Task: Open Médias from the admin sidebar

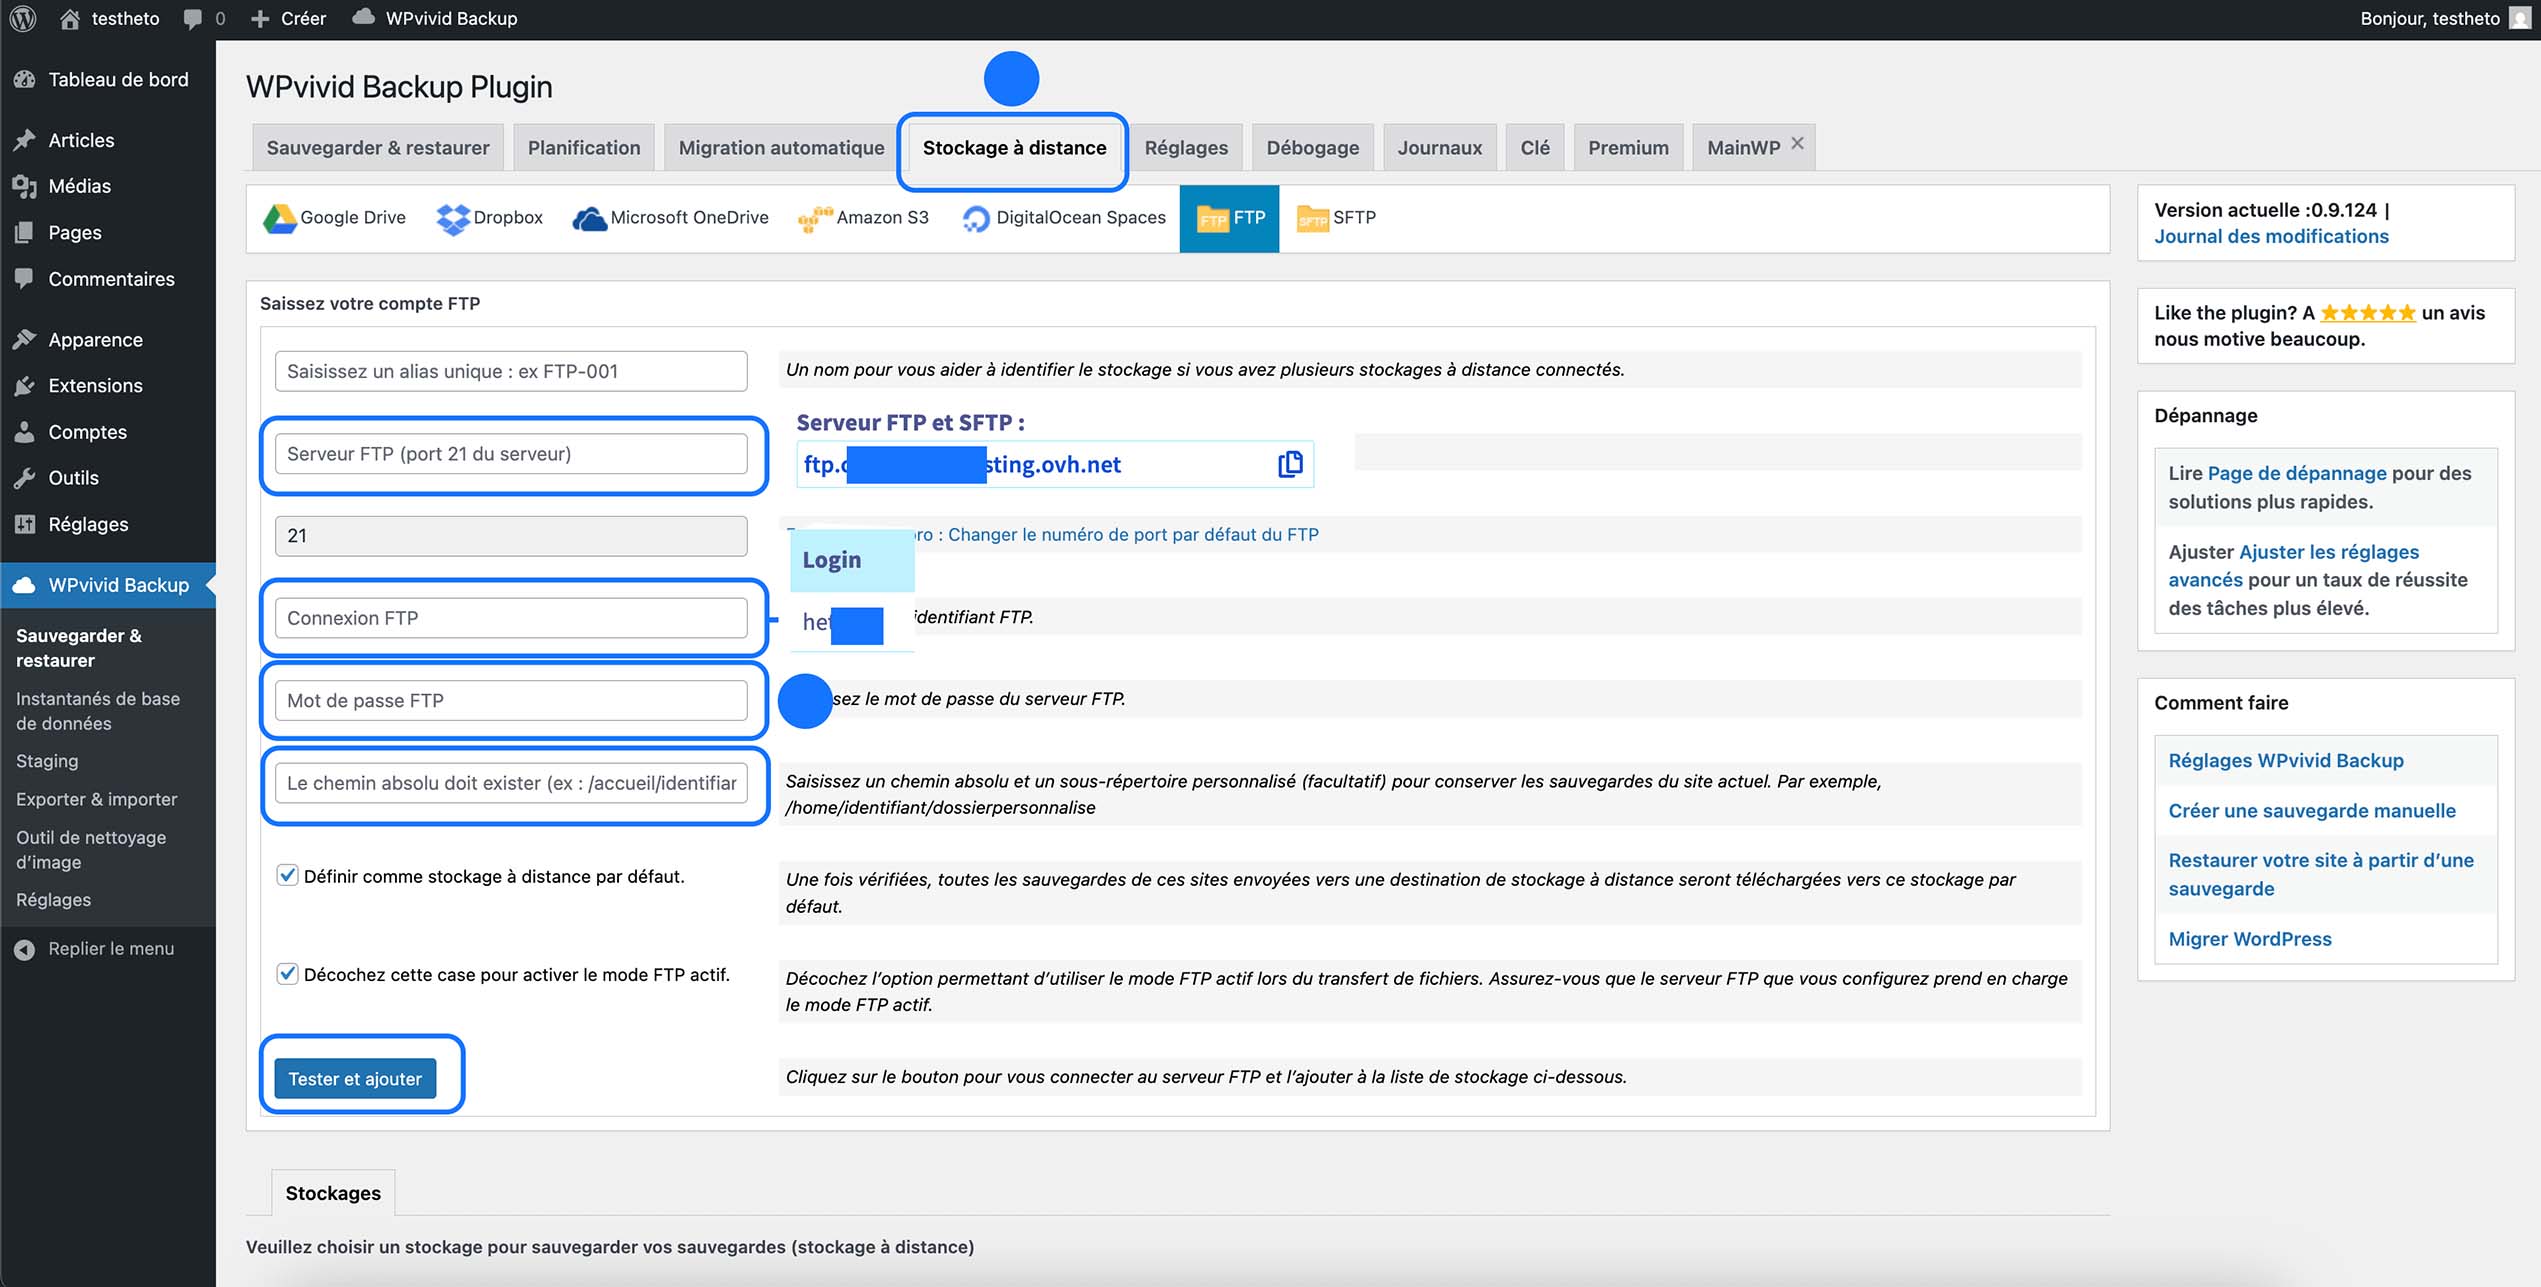Action: pos(78,186)
